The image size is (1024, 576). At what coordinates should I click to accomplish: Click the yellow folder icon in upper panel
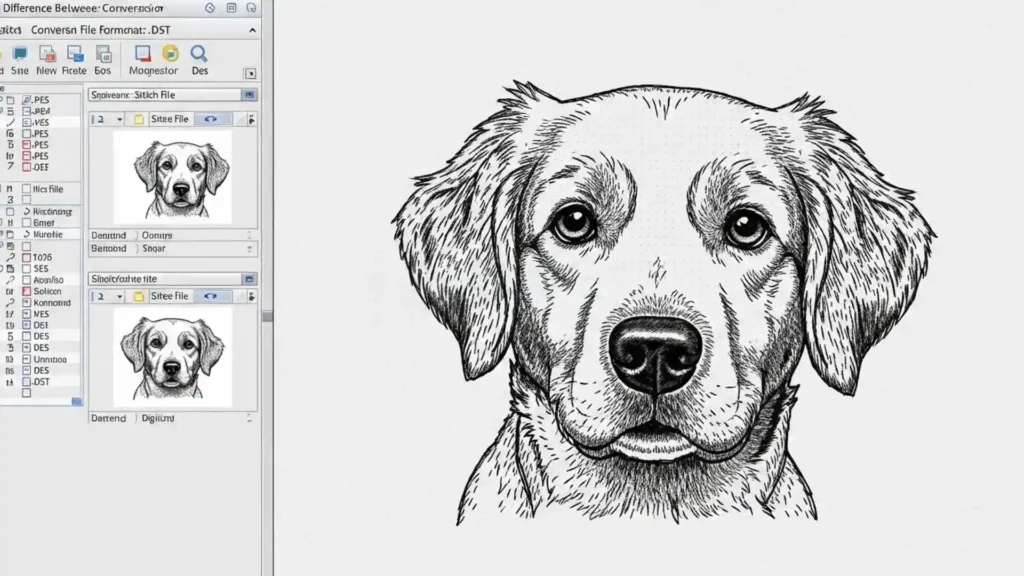click(138, 119)
